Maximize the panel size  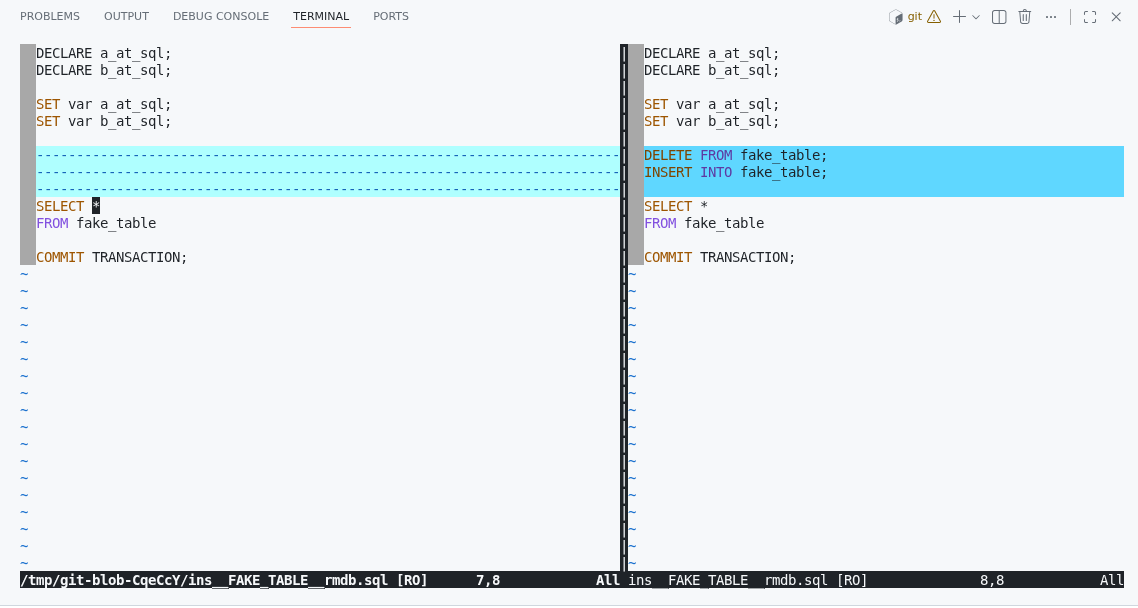pyautogui.click(x=1090, y=17)
